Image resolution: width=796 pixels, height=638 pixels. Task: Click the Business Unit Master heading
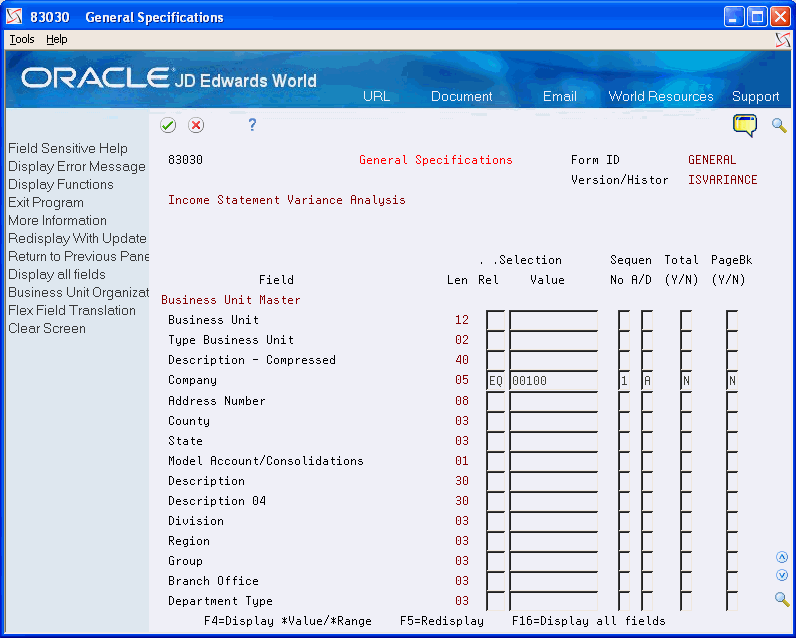coord(230,300)
